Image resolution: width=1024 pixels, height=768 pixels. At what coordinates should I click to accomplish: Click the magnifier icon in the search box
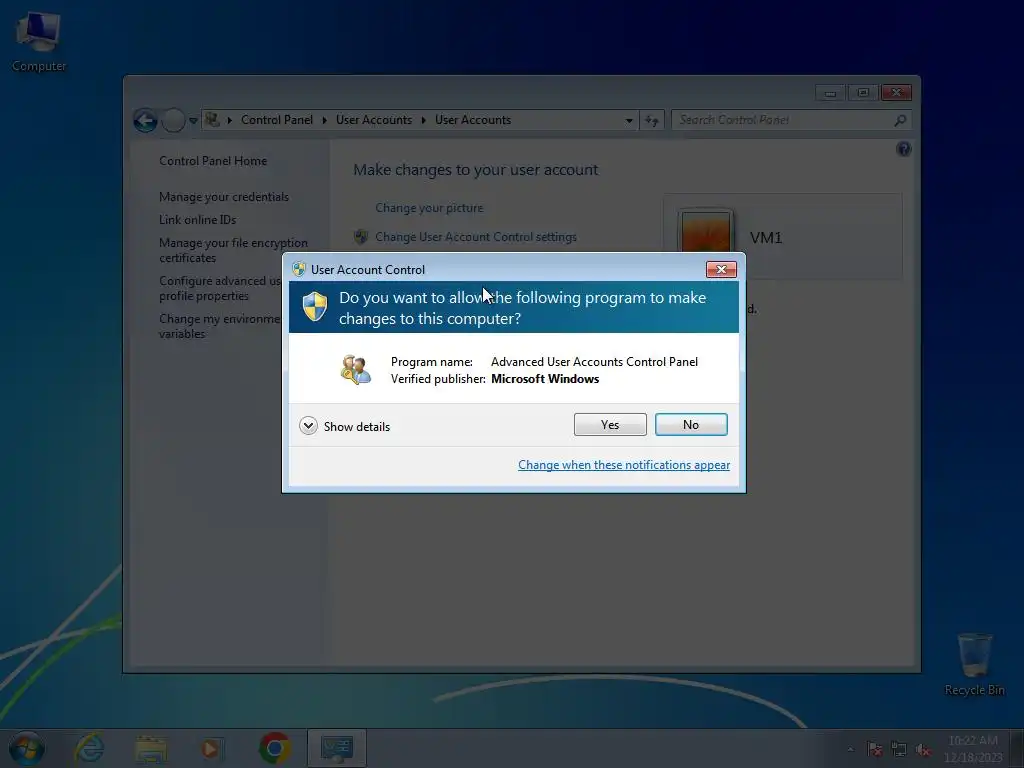[901, 120]
